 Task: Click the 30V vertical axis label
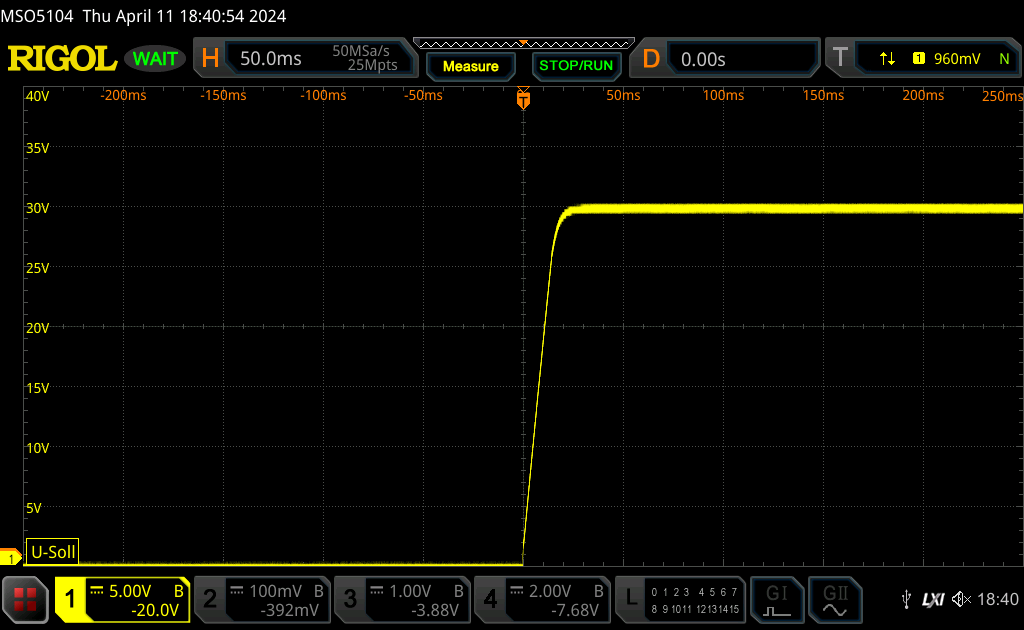[37, 208]
